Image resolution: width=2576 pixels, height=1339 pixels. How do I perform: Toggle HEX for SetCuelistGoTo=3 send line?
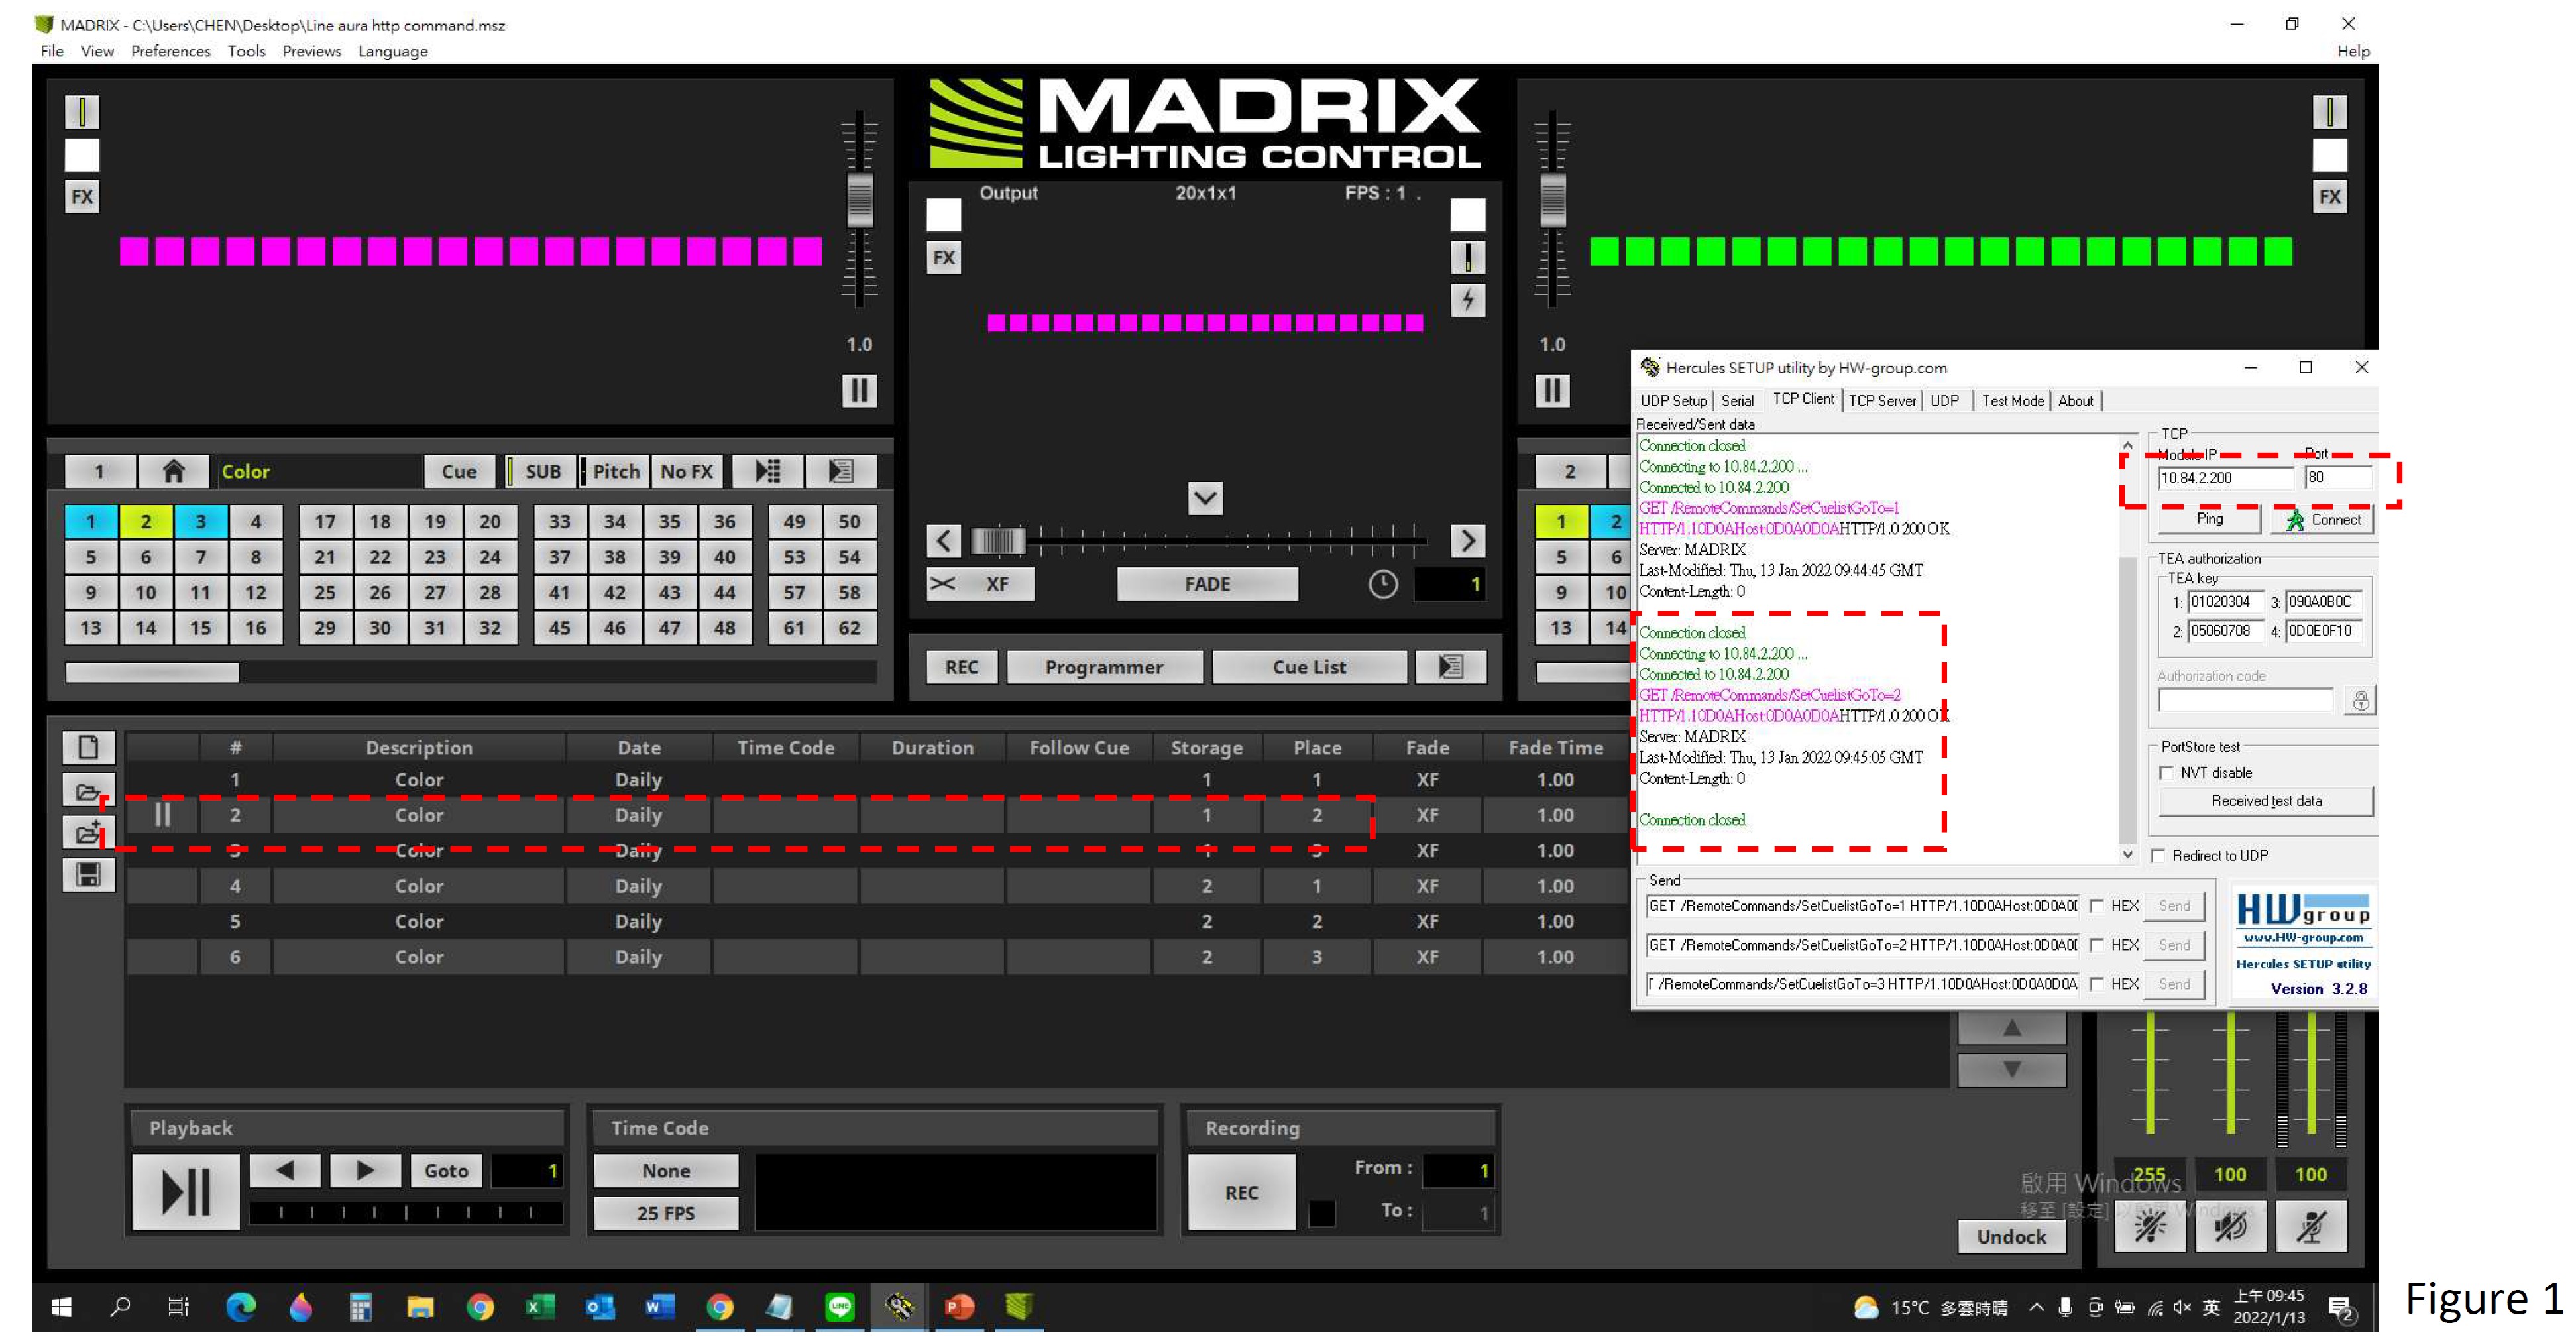(2097, 984)
